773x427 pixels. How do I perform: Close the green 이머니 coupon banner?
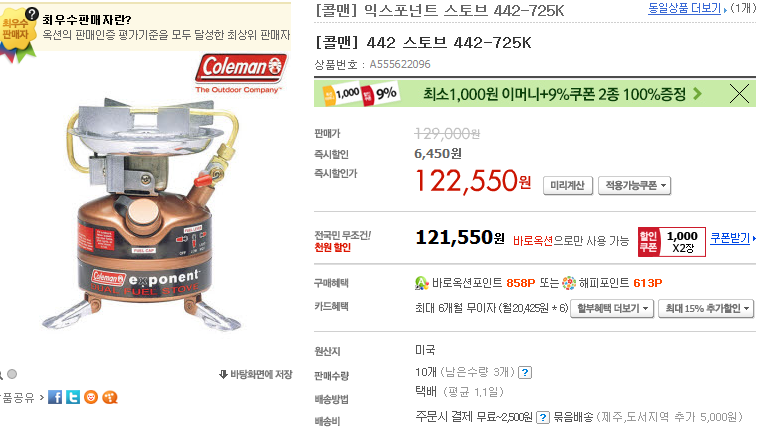739,93
